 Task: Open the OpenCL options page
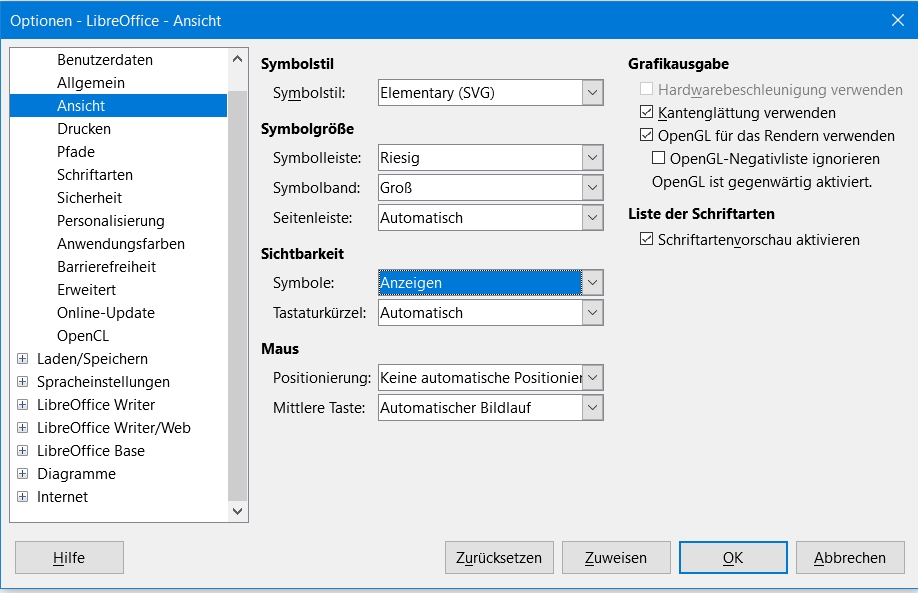[83, 335]
